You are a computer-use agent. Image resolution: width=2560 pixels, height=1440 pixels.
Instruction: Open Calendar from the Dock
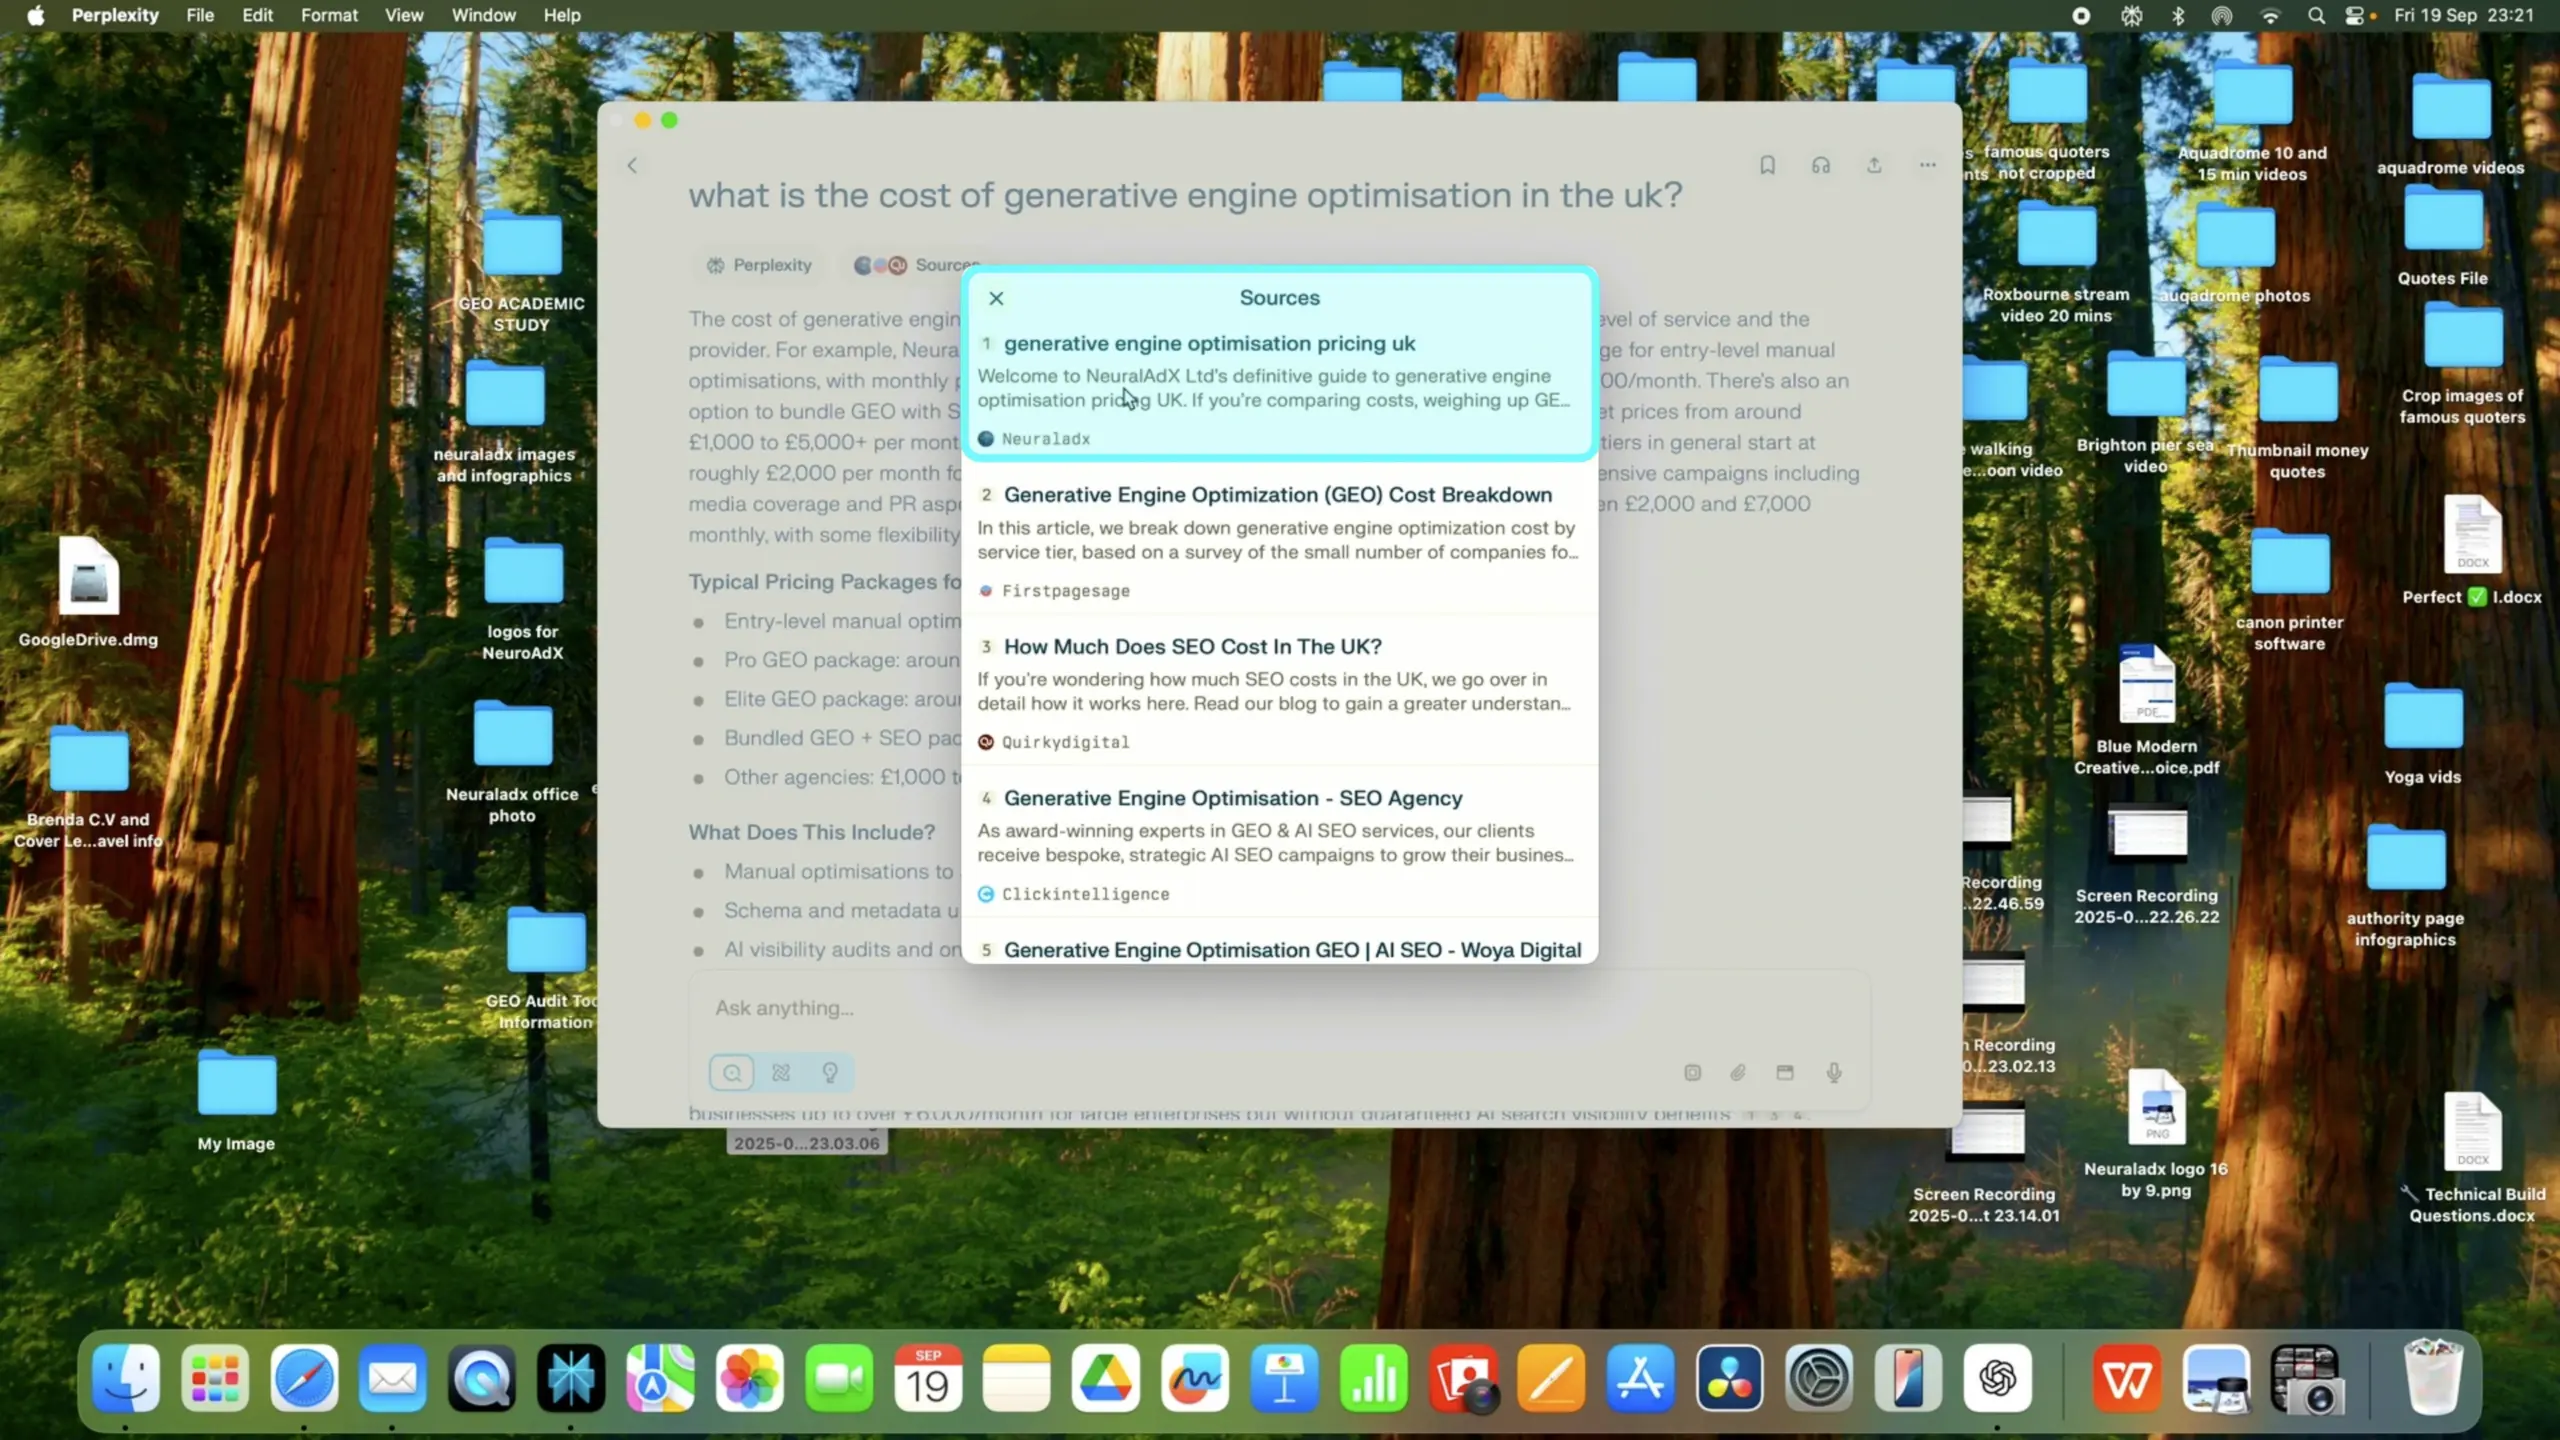(x=928, y=1378)
